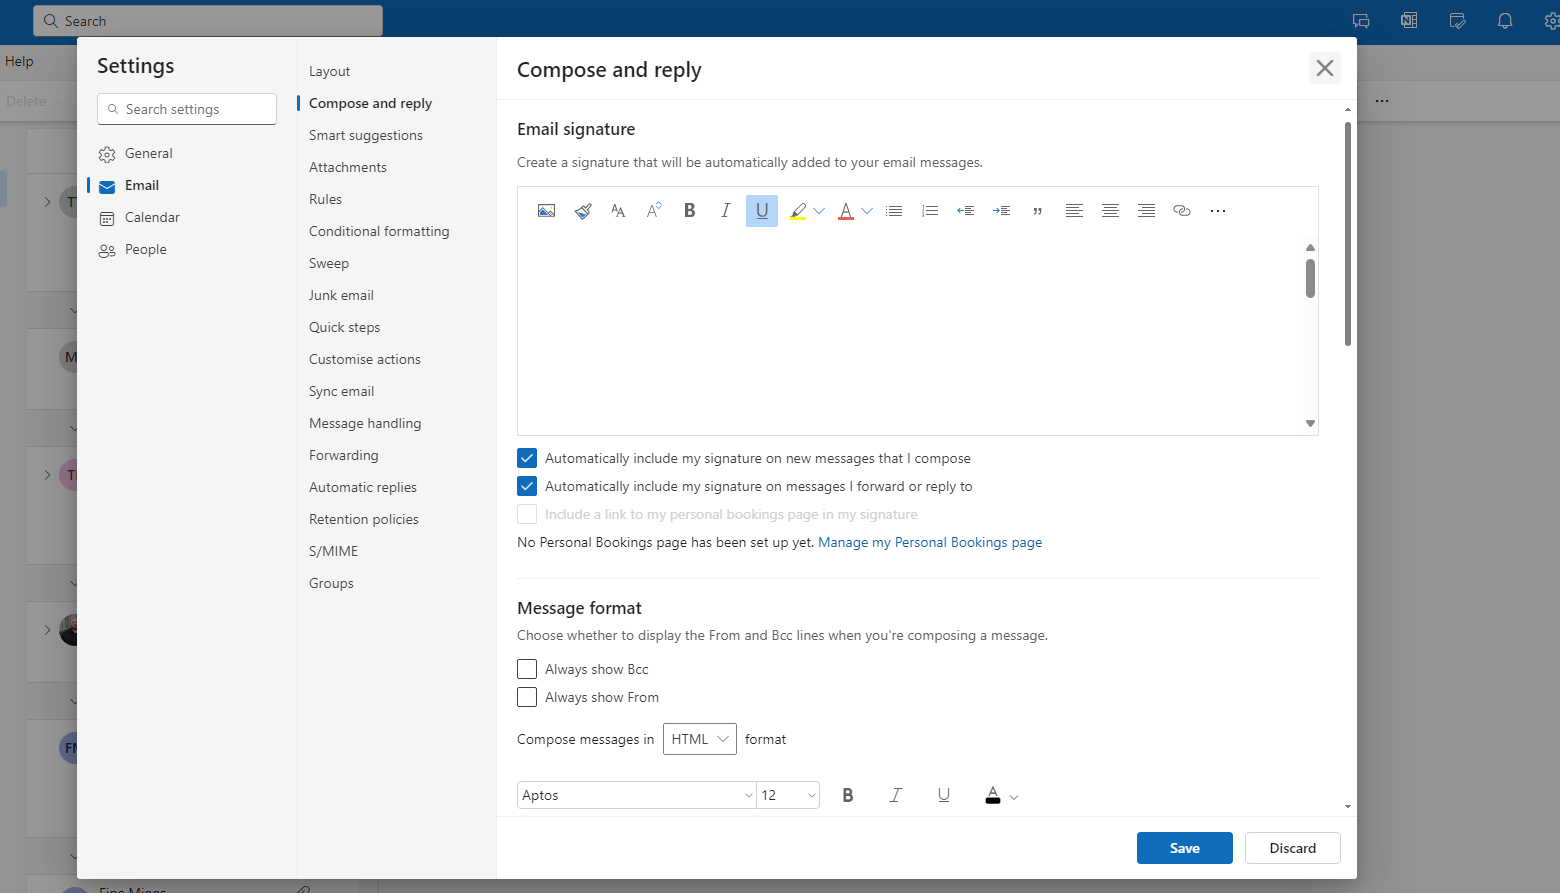Increase indent in signature editor
The width and height of the screenshot is (1560, 893).
click(x=1002, y=211)
